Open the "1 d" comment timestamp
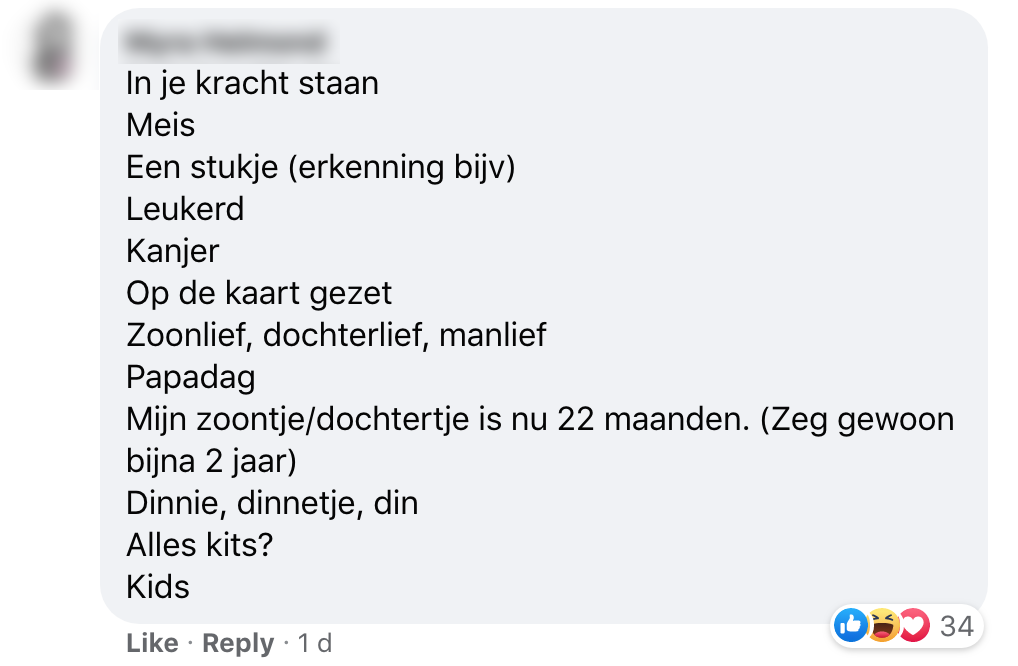The width and height of the screenshot is (1018, 666). (316, 644)
